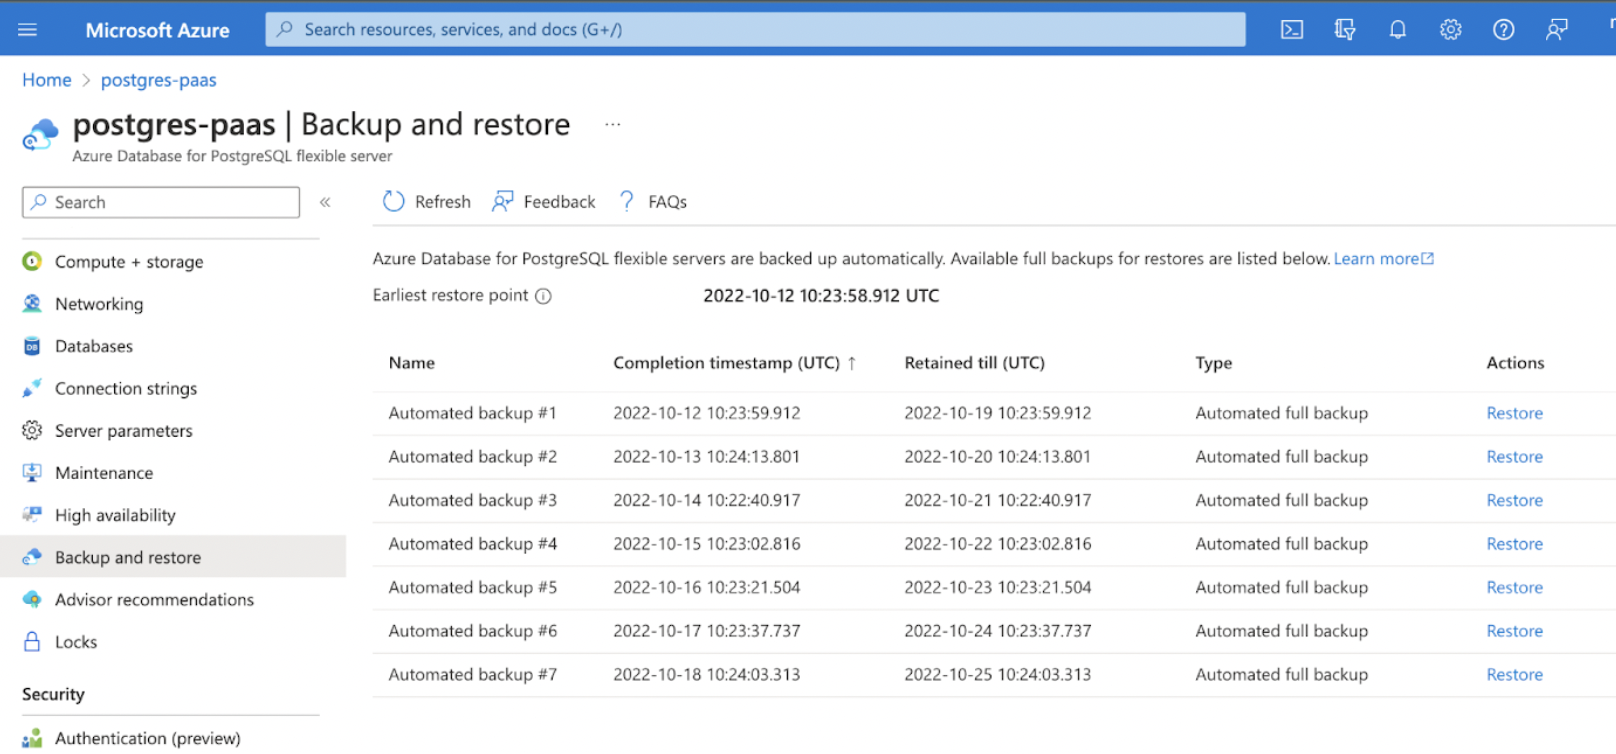Open Cloud Shell from the top bar

coord(1292,30)
